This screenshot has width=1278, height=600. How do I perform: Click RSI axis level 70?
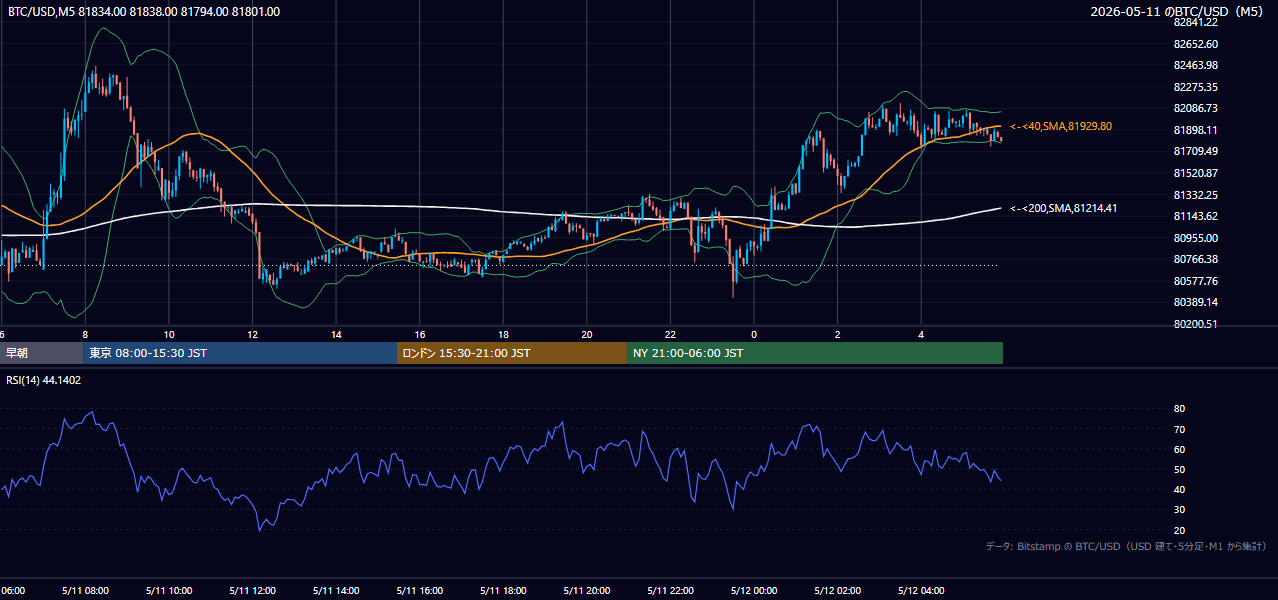1180,429
